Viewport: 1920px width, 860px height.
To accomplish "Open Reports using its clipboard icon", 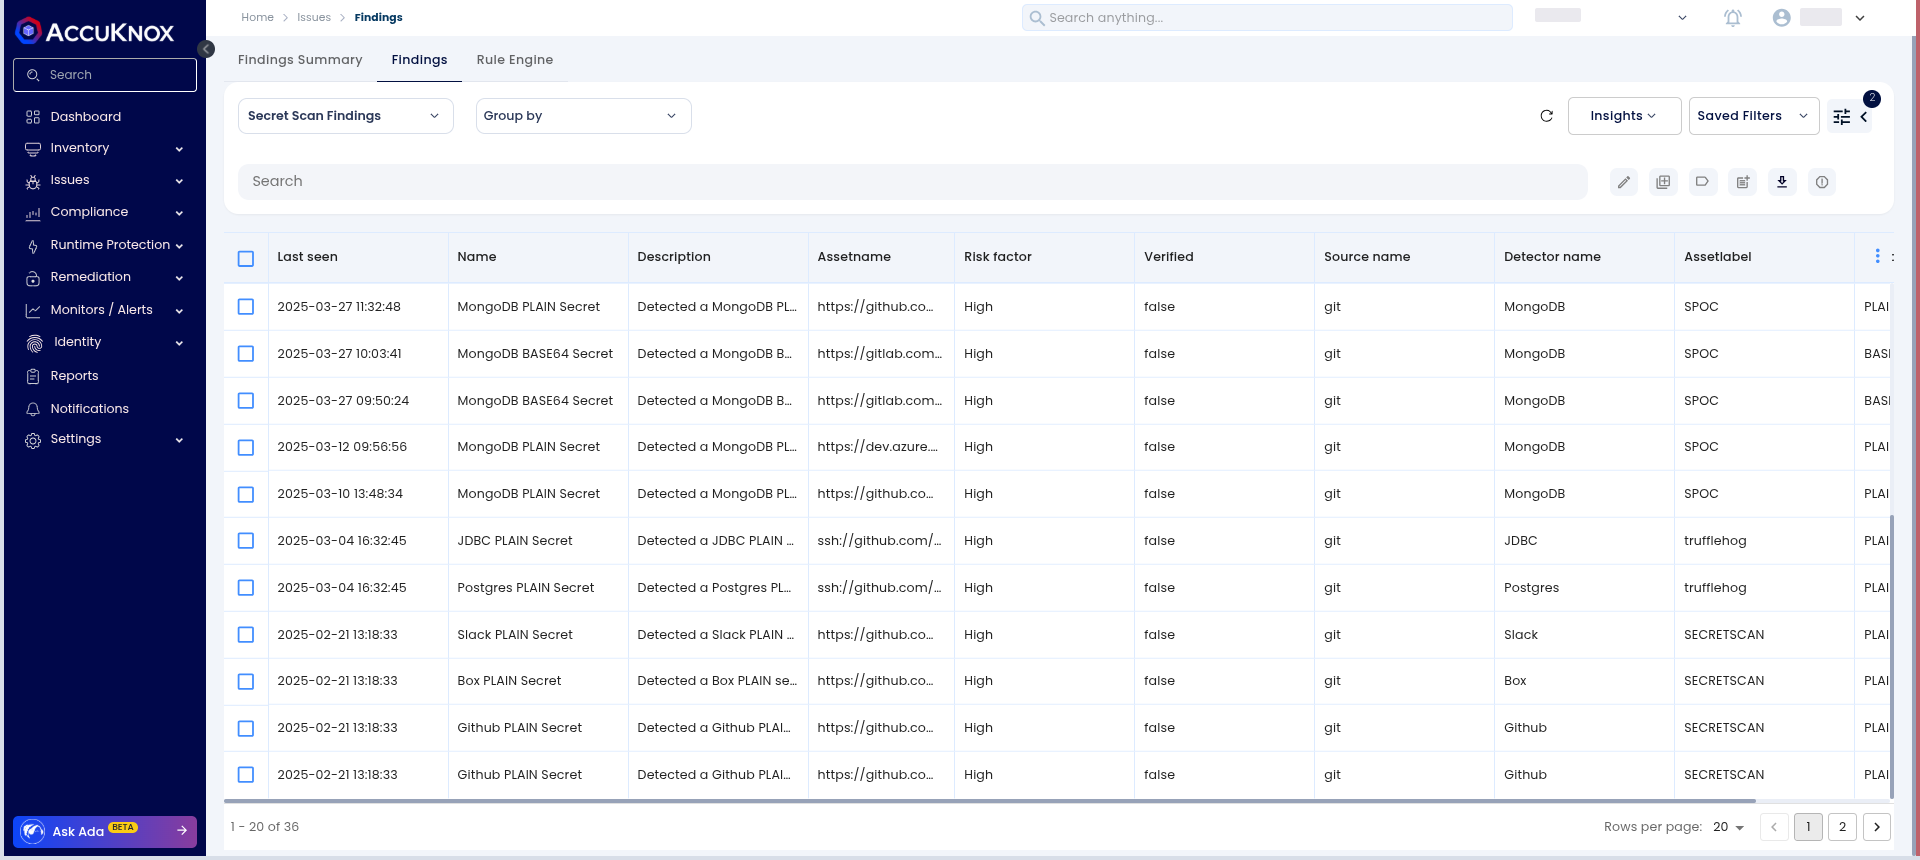I will coord(33,377).
